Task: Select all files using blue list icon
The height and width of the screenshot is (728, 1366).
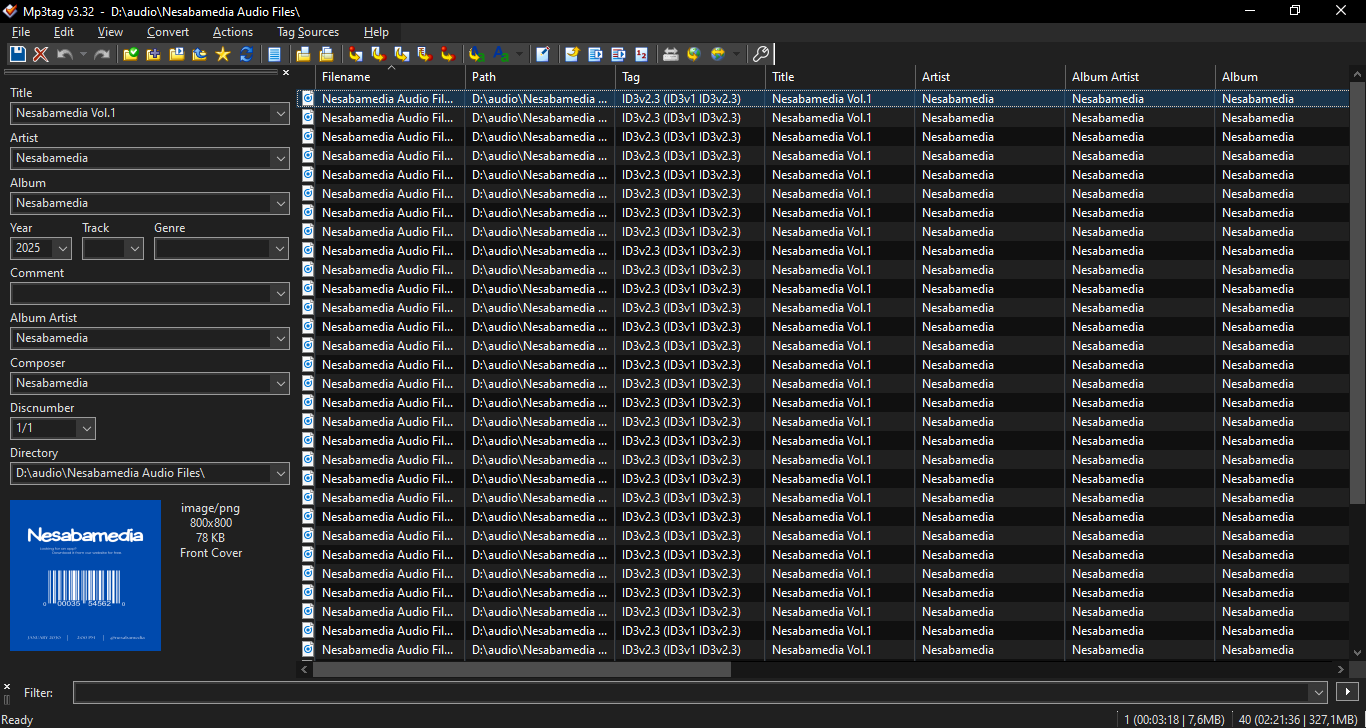Action: pos(273,54)
